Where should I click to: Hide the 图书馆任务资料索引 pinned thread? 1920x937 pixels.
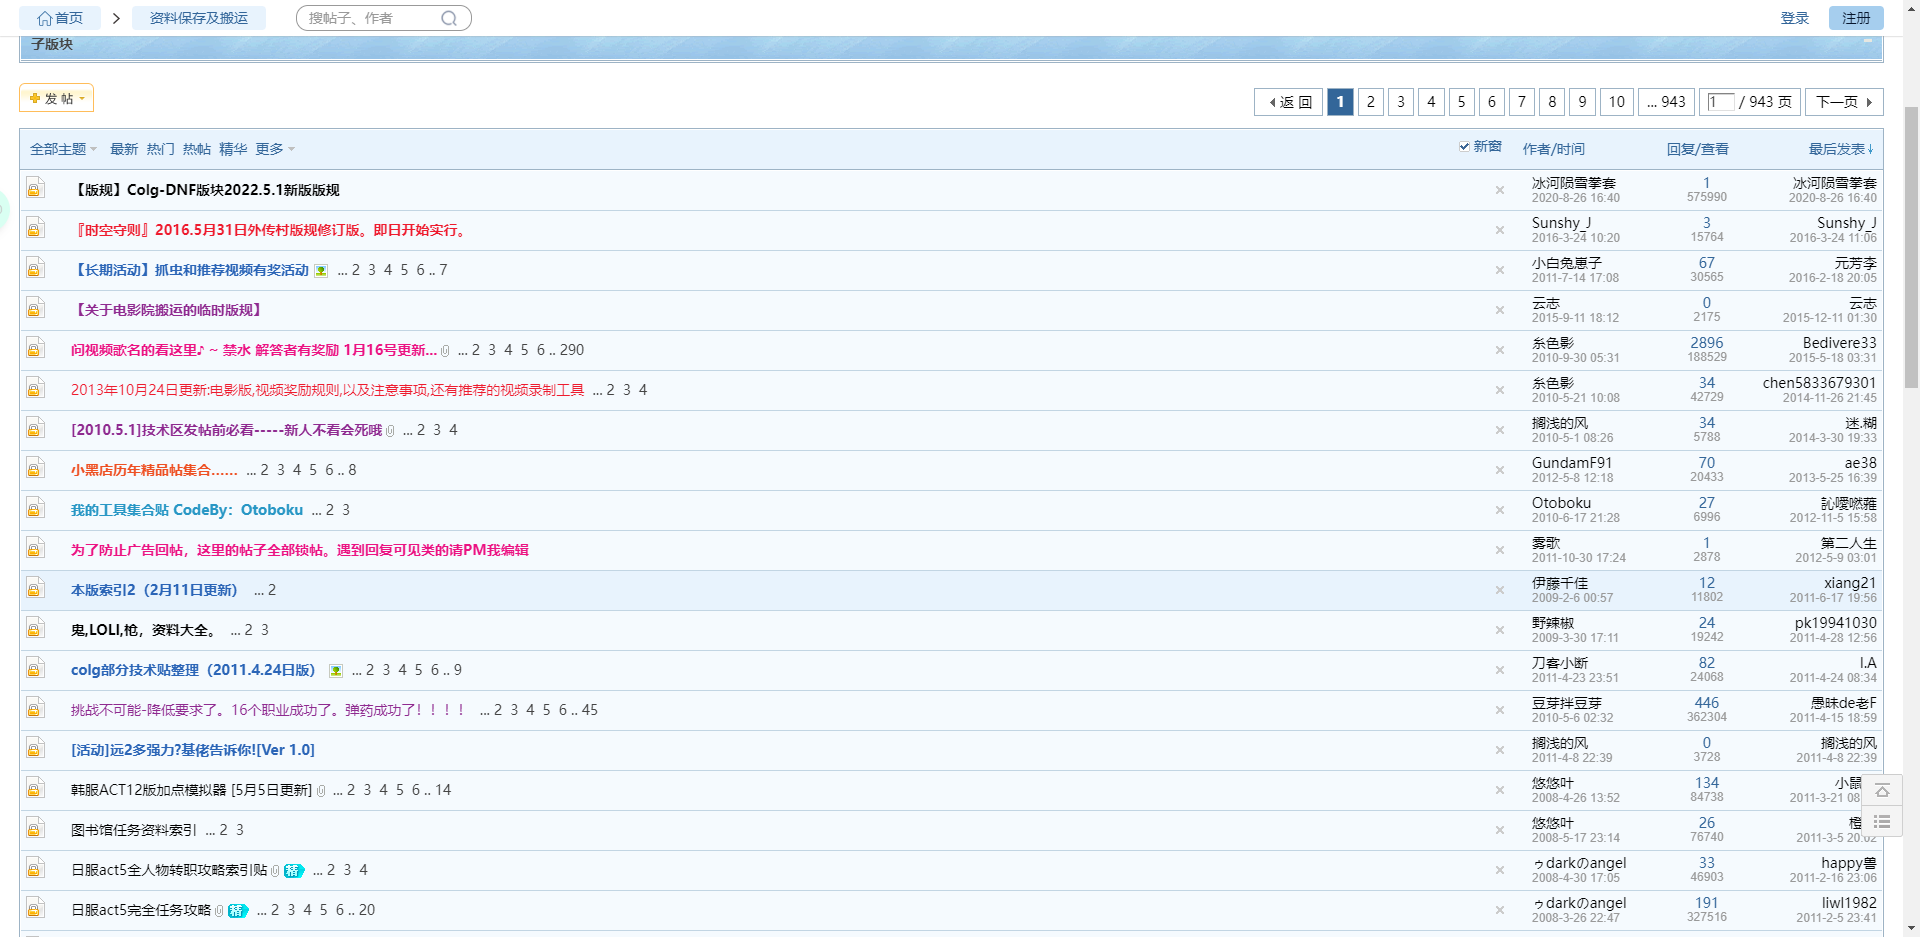click(x=1499, y=830)
